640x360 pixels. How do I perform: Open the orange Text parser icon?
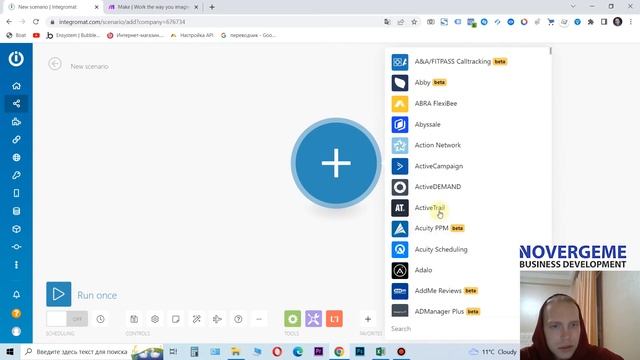(334, 319)
